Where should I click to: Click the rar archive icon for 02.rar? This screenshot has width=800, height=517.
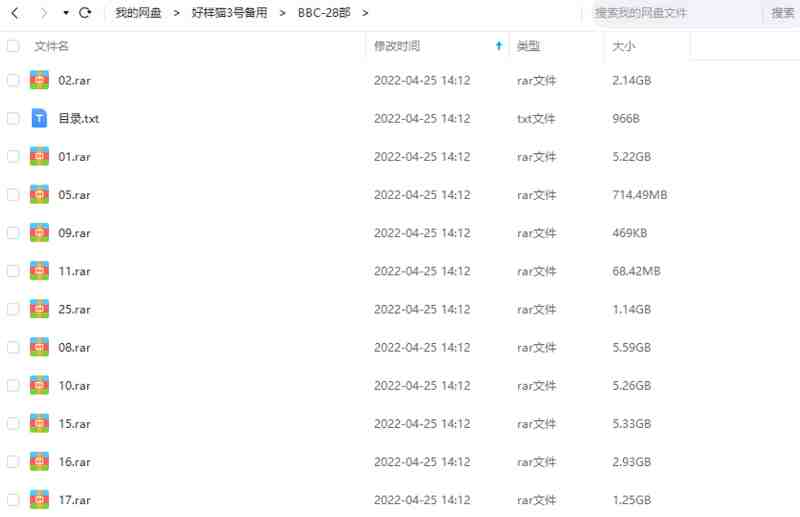pos(39,80)
